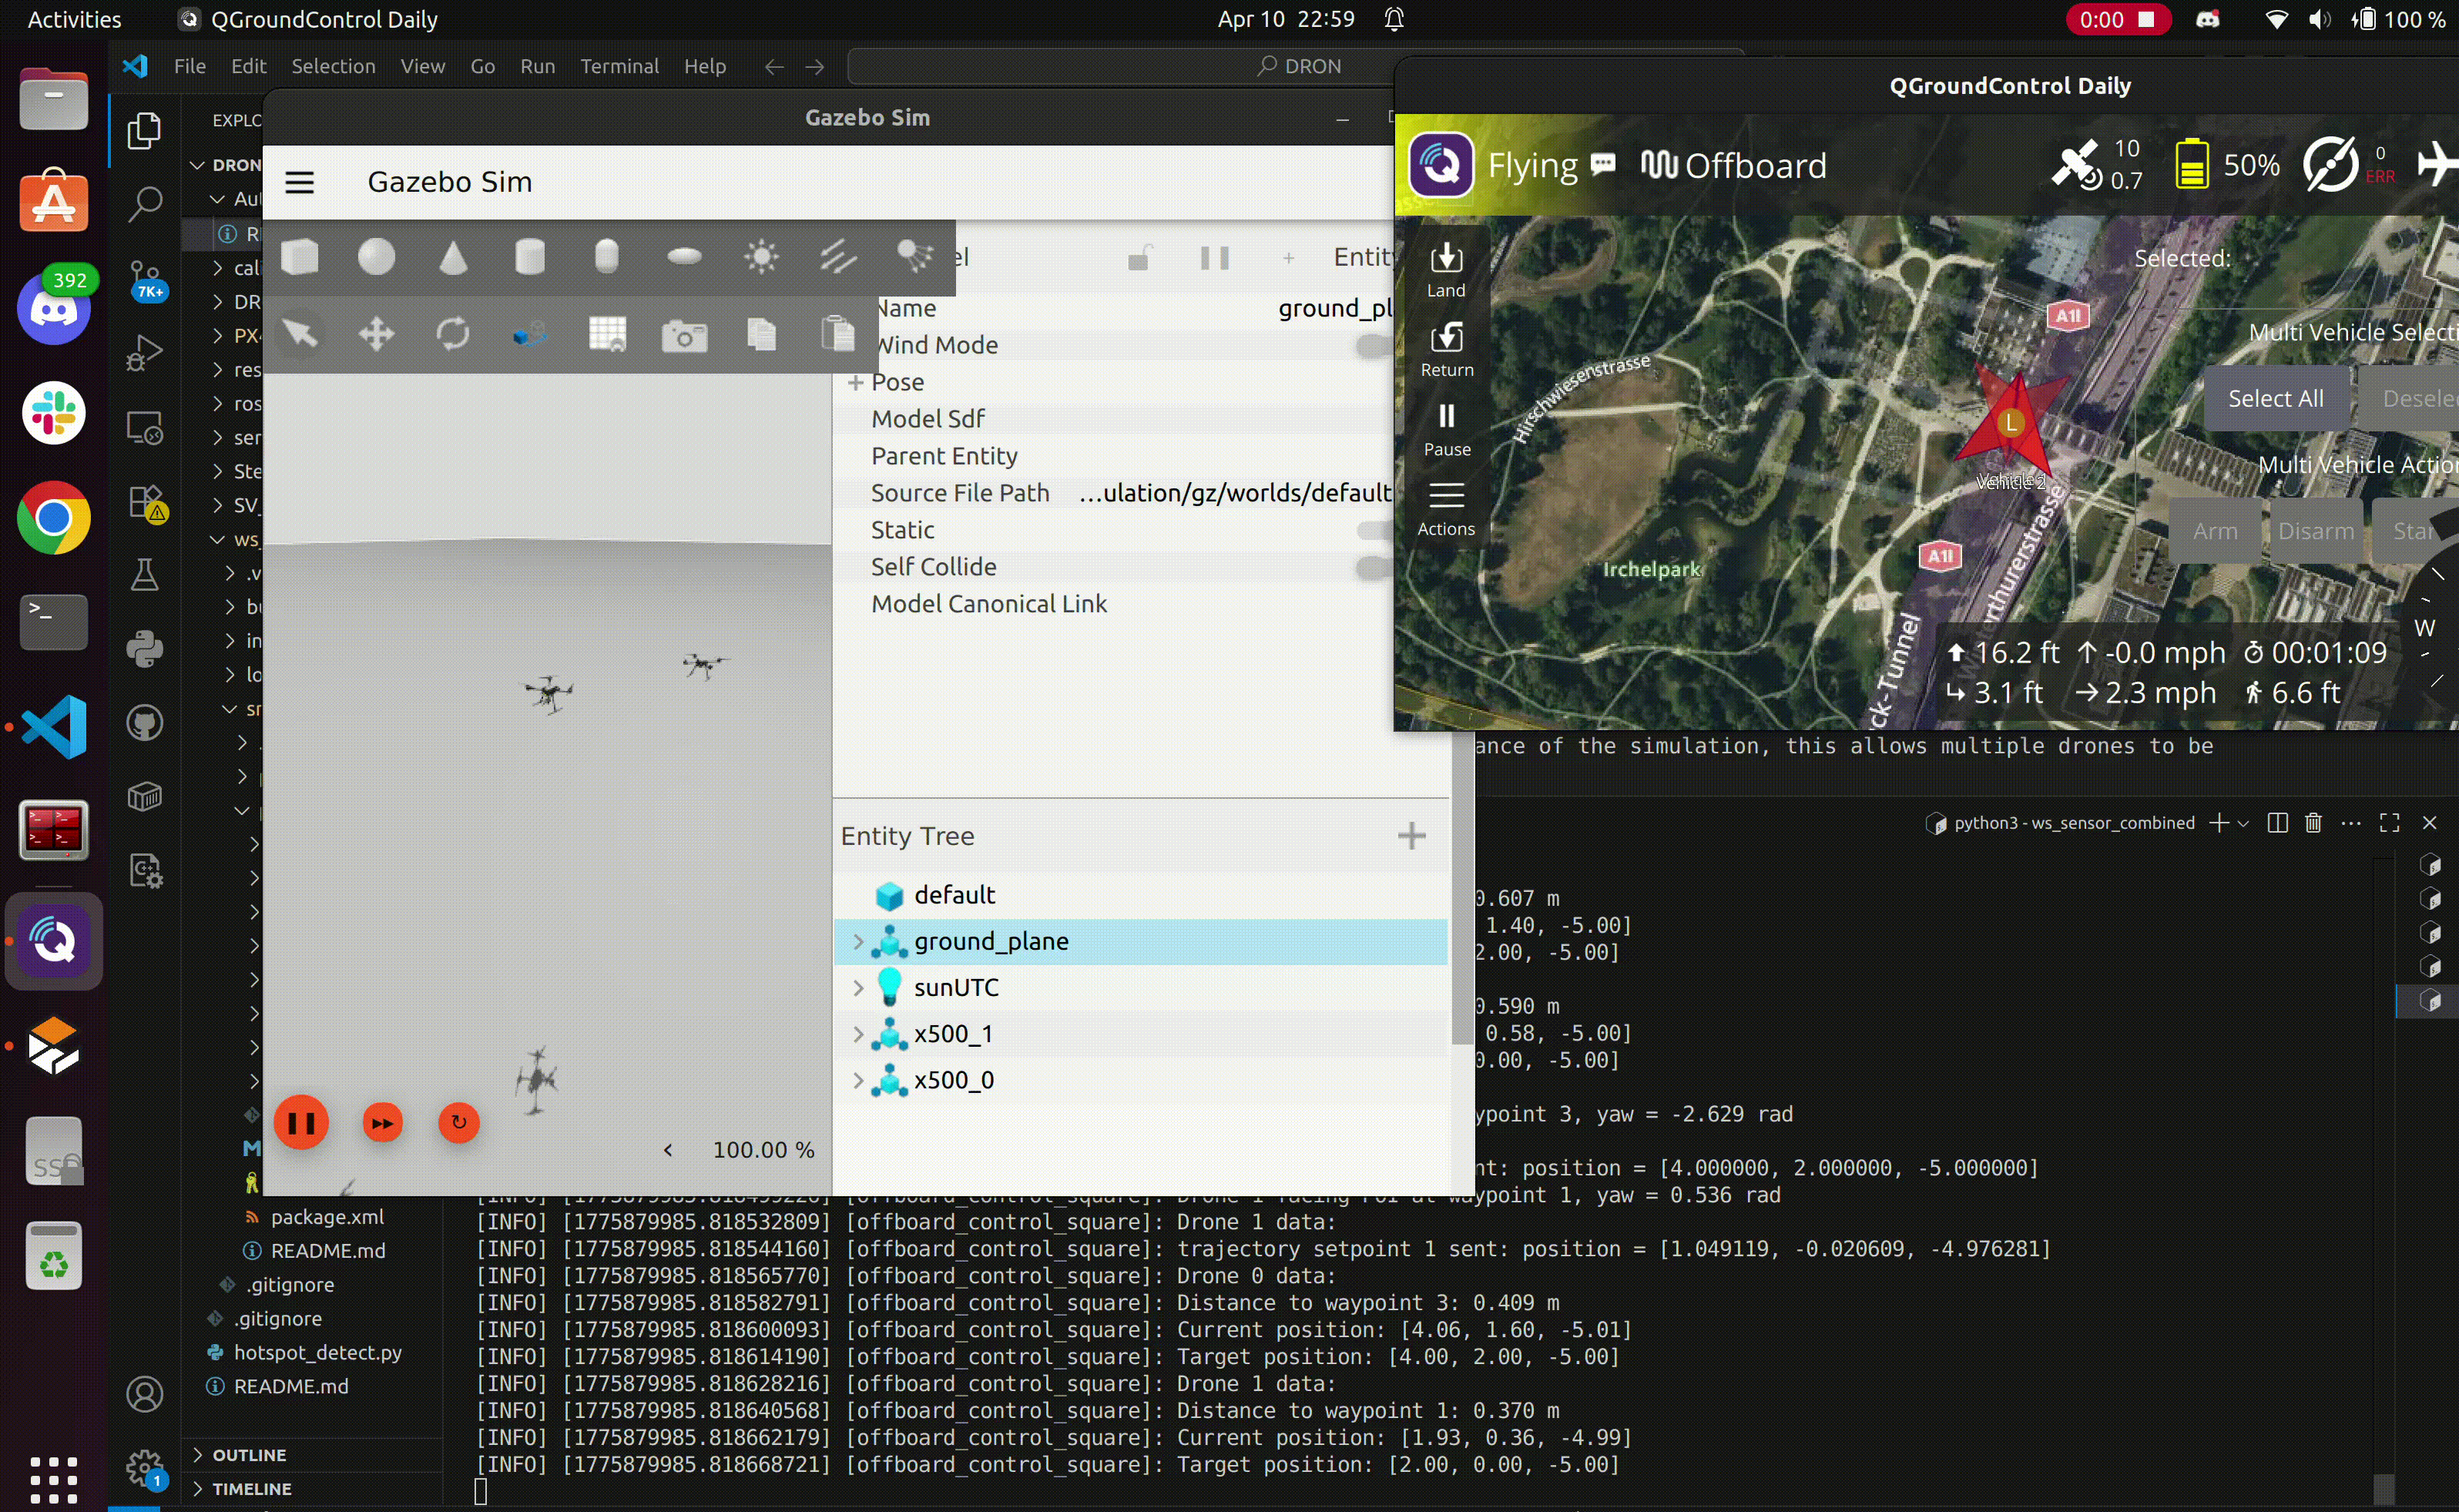Pause the Gazebo simulation with red button
The width and height of the screenshot is (2459, 1512).
point(301,1123)
